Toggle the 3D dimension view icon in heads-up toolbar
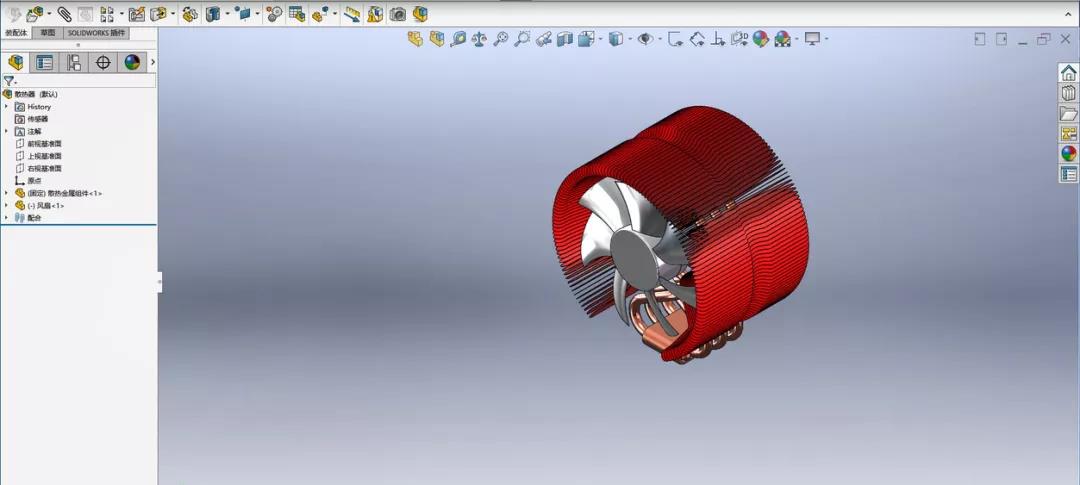Image resolution: width=1080 pixels, height=485 pixels. point(740,39)
